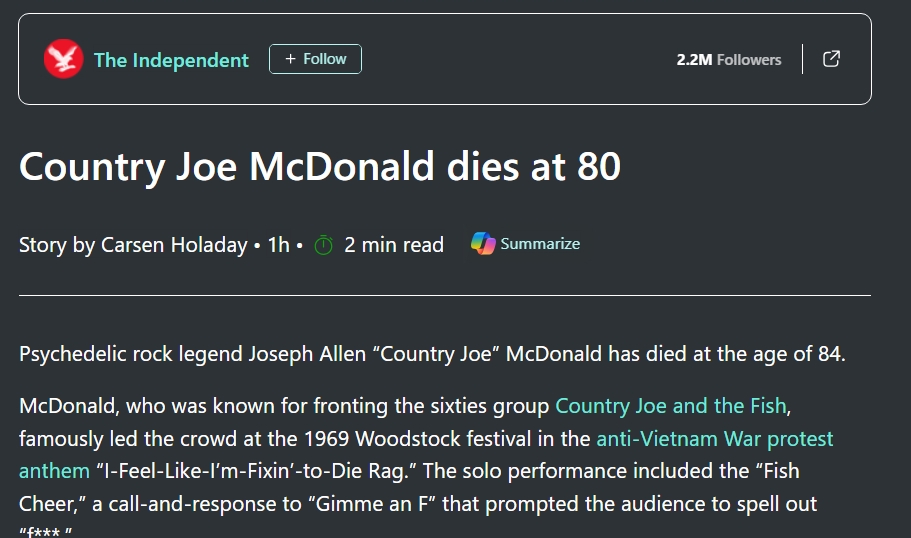Click the green clock reading-time icon
911x538 pixels.
(x=323, y=245)
